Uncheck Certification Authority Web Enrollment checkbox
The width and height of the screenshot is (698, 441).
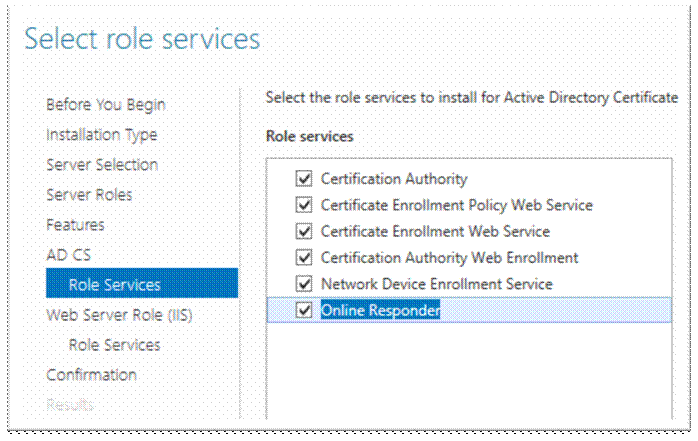tap(304, 257)
